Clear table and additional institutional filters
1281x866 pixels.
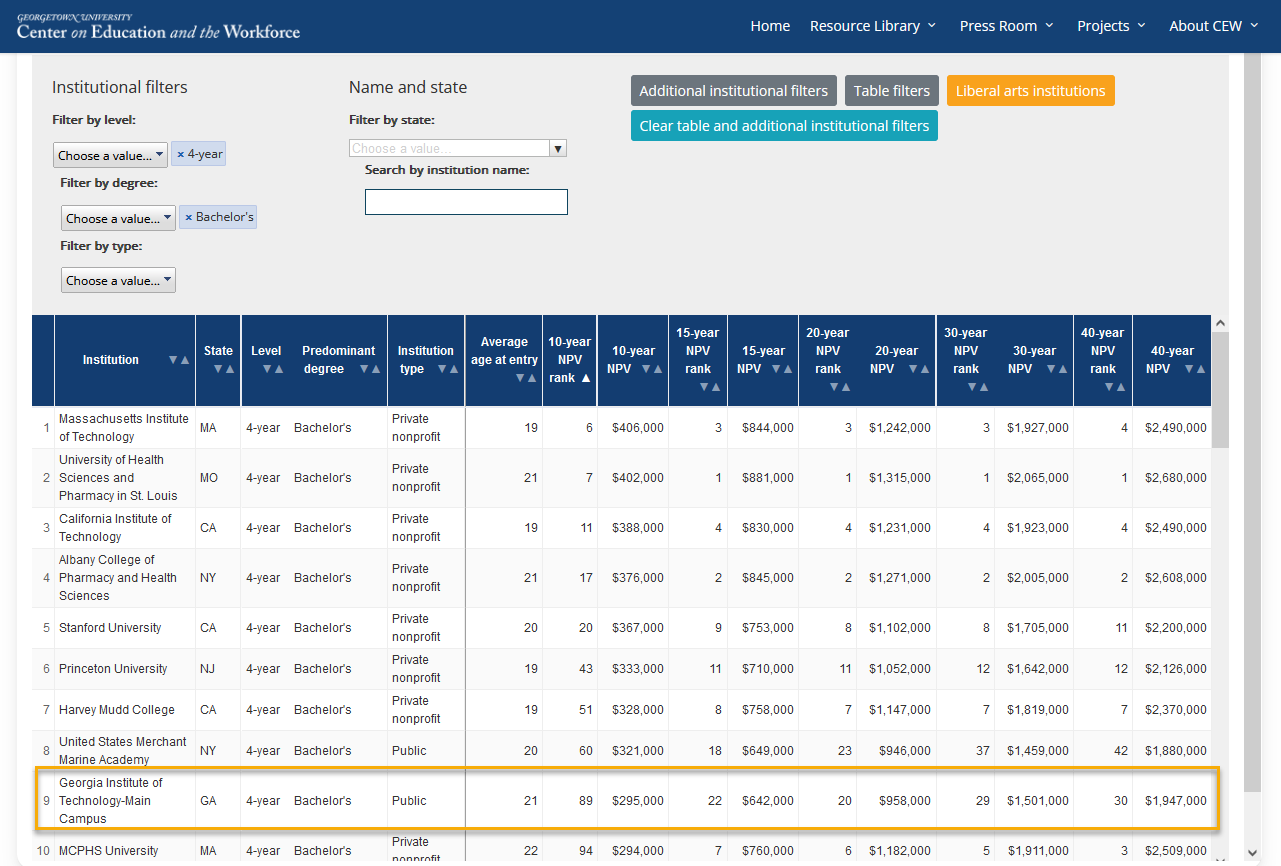[x=784, y=126]
